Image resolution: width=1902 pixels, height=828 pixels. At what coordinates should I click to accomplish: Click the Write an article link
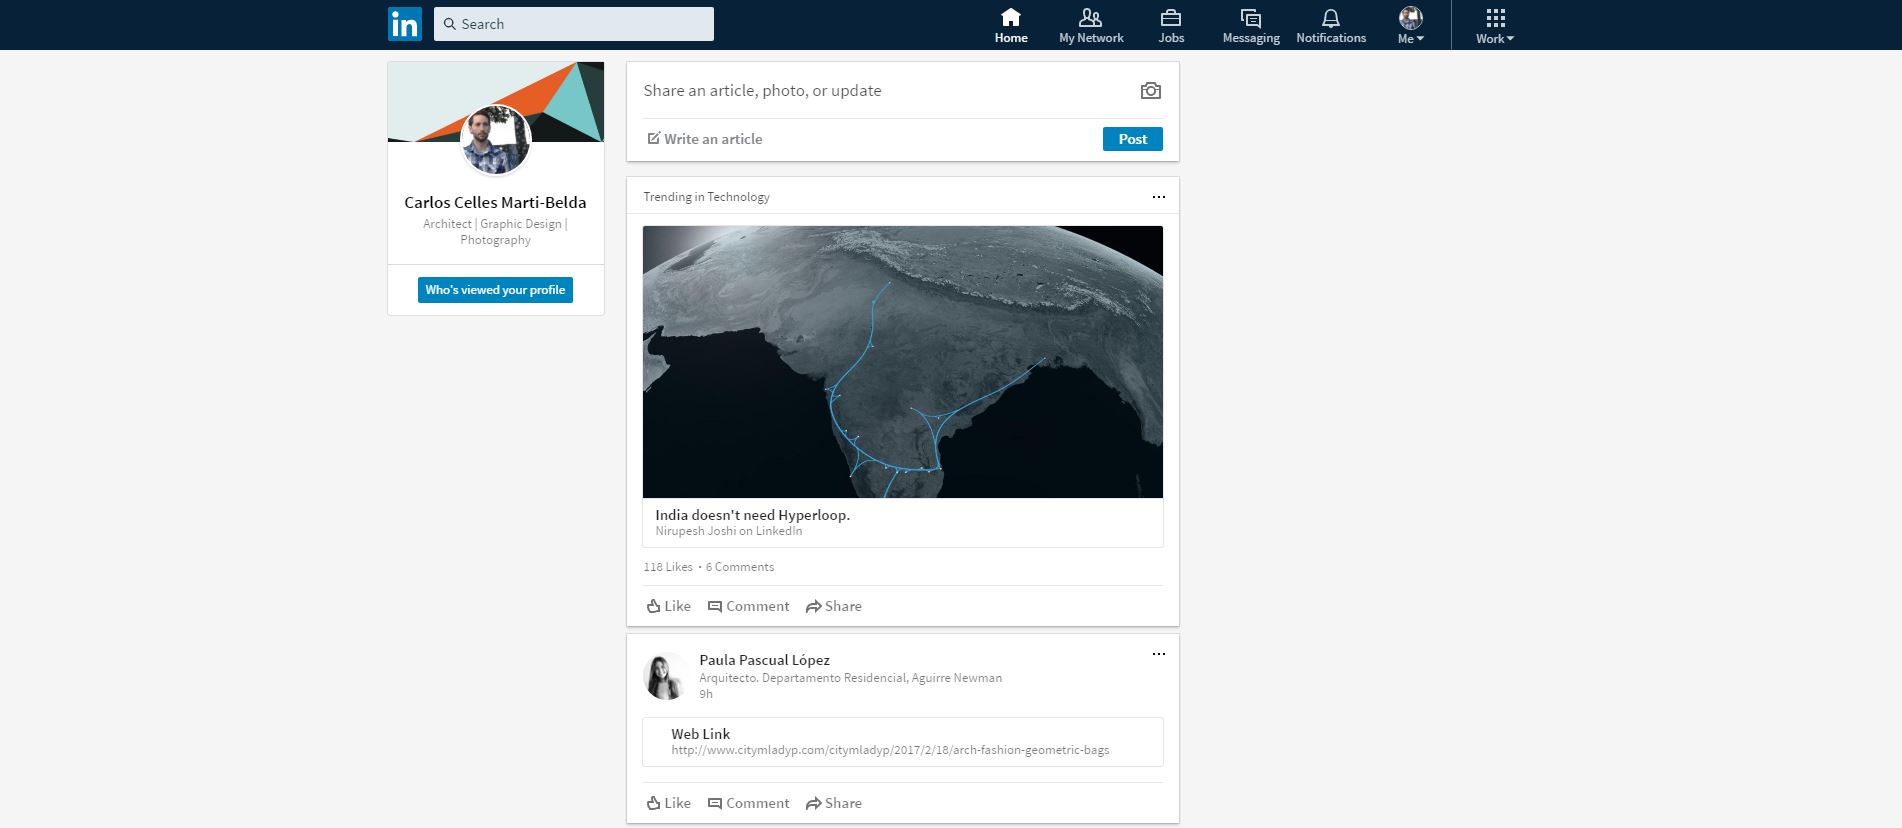[x=704, y=139]
